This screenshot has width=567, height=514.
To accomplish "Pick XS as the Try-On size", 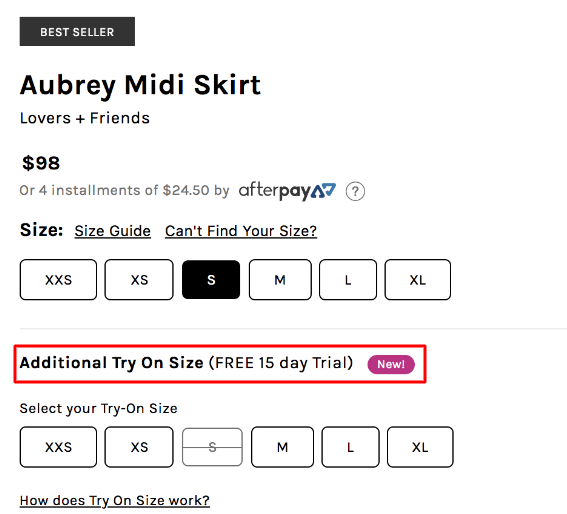I will click(139, 447).
